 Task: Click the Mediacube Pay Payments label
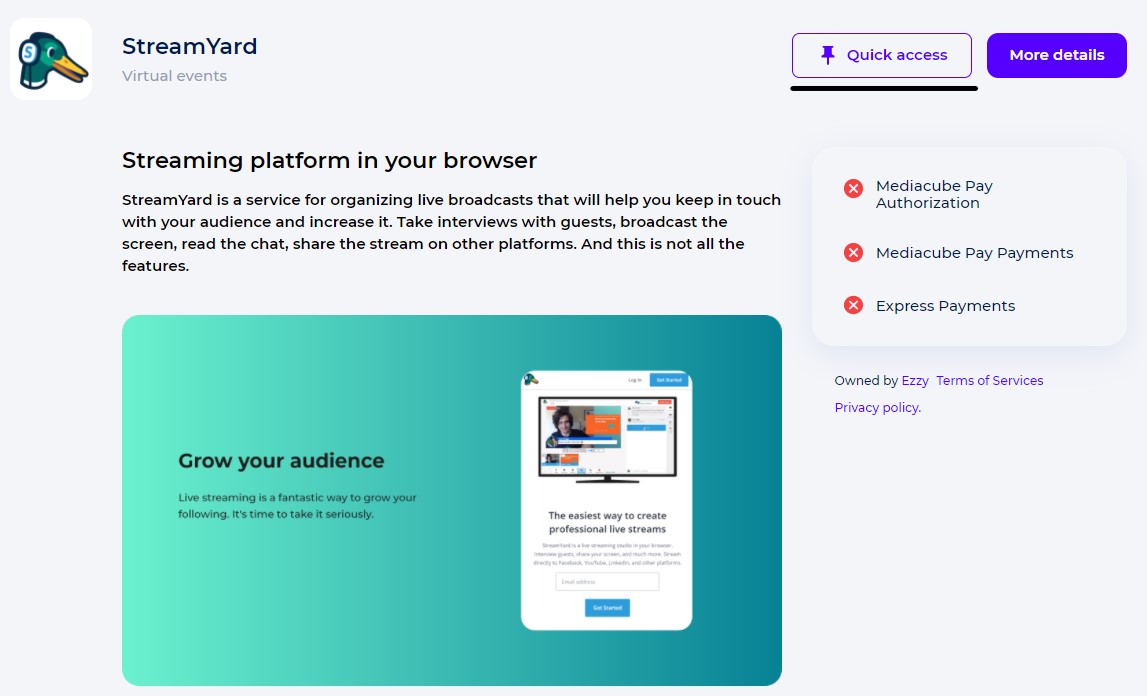click(x=974, y=253)
